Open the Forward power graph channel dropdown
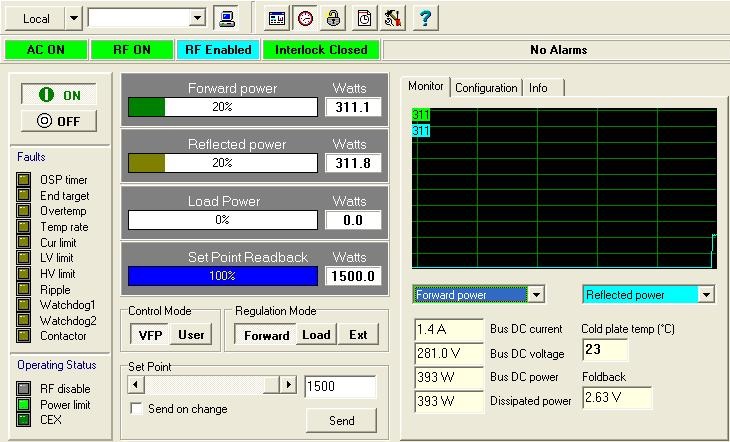 [536, 295]
